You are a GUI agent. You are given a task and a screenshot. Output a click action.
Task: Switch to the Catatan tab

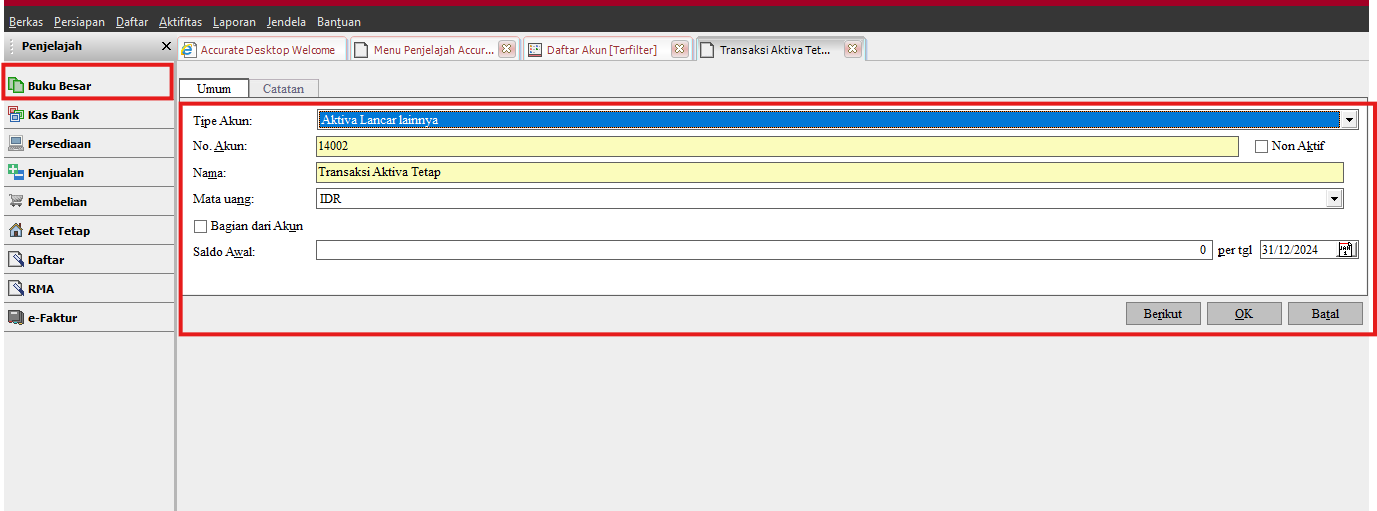[x=283, y=89]
